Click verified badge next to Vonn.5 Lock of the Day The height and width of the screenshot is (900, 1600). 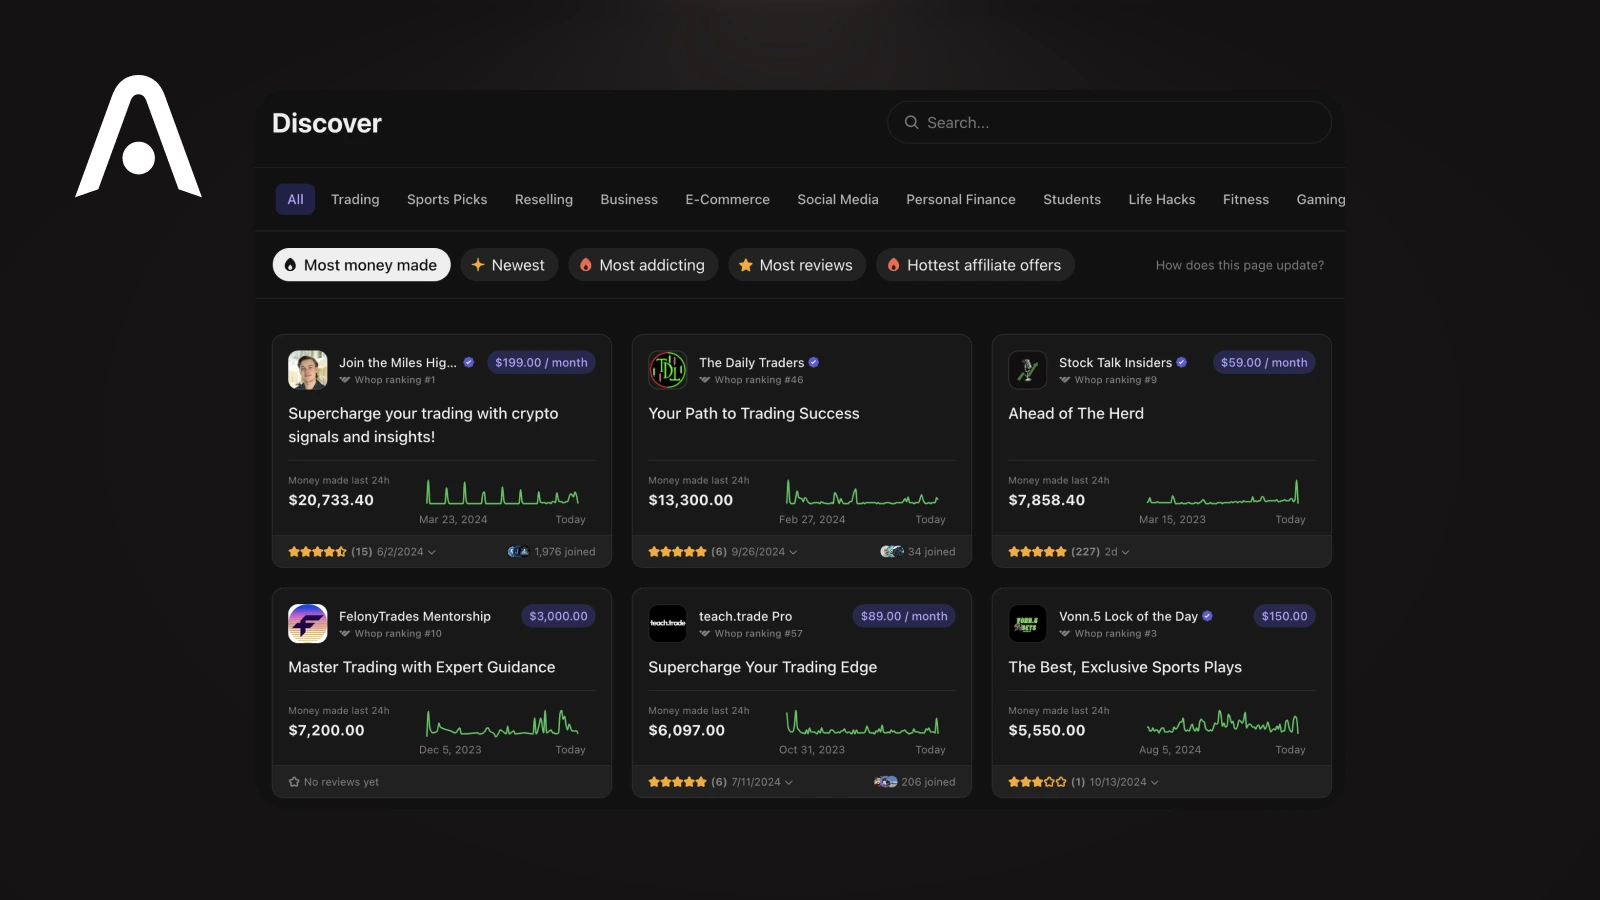1207,616
